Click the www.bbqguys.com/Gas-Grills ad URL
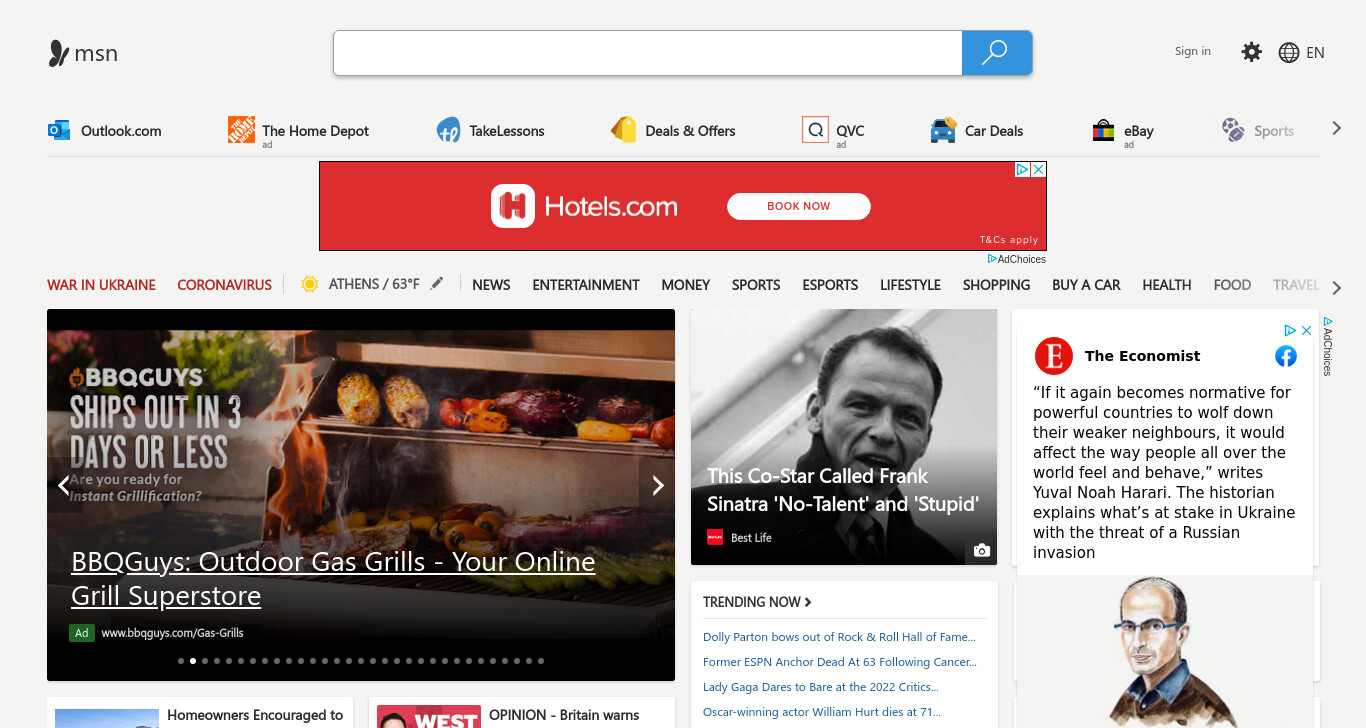The height and width of the screenshot is (728, 1366). [x=172, y=633]
